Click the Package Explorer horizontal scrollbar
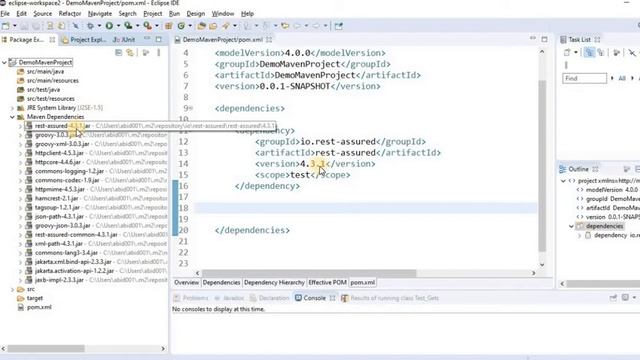 click(46, 349)
